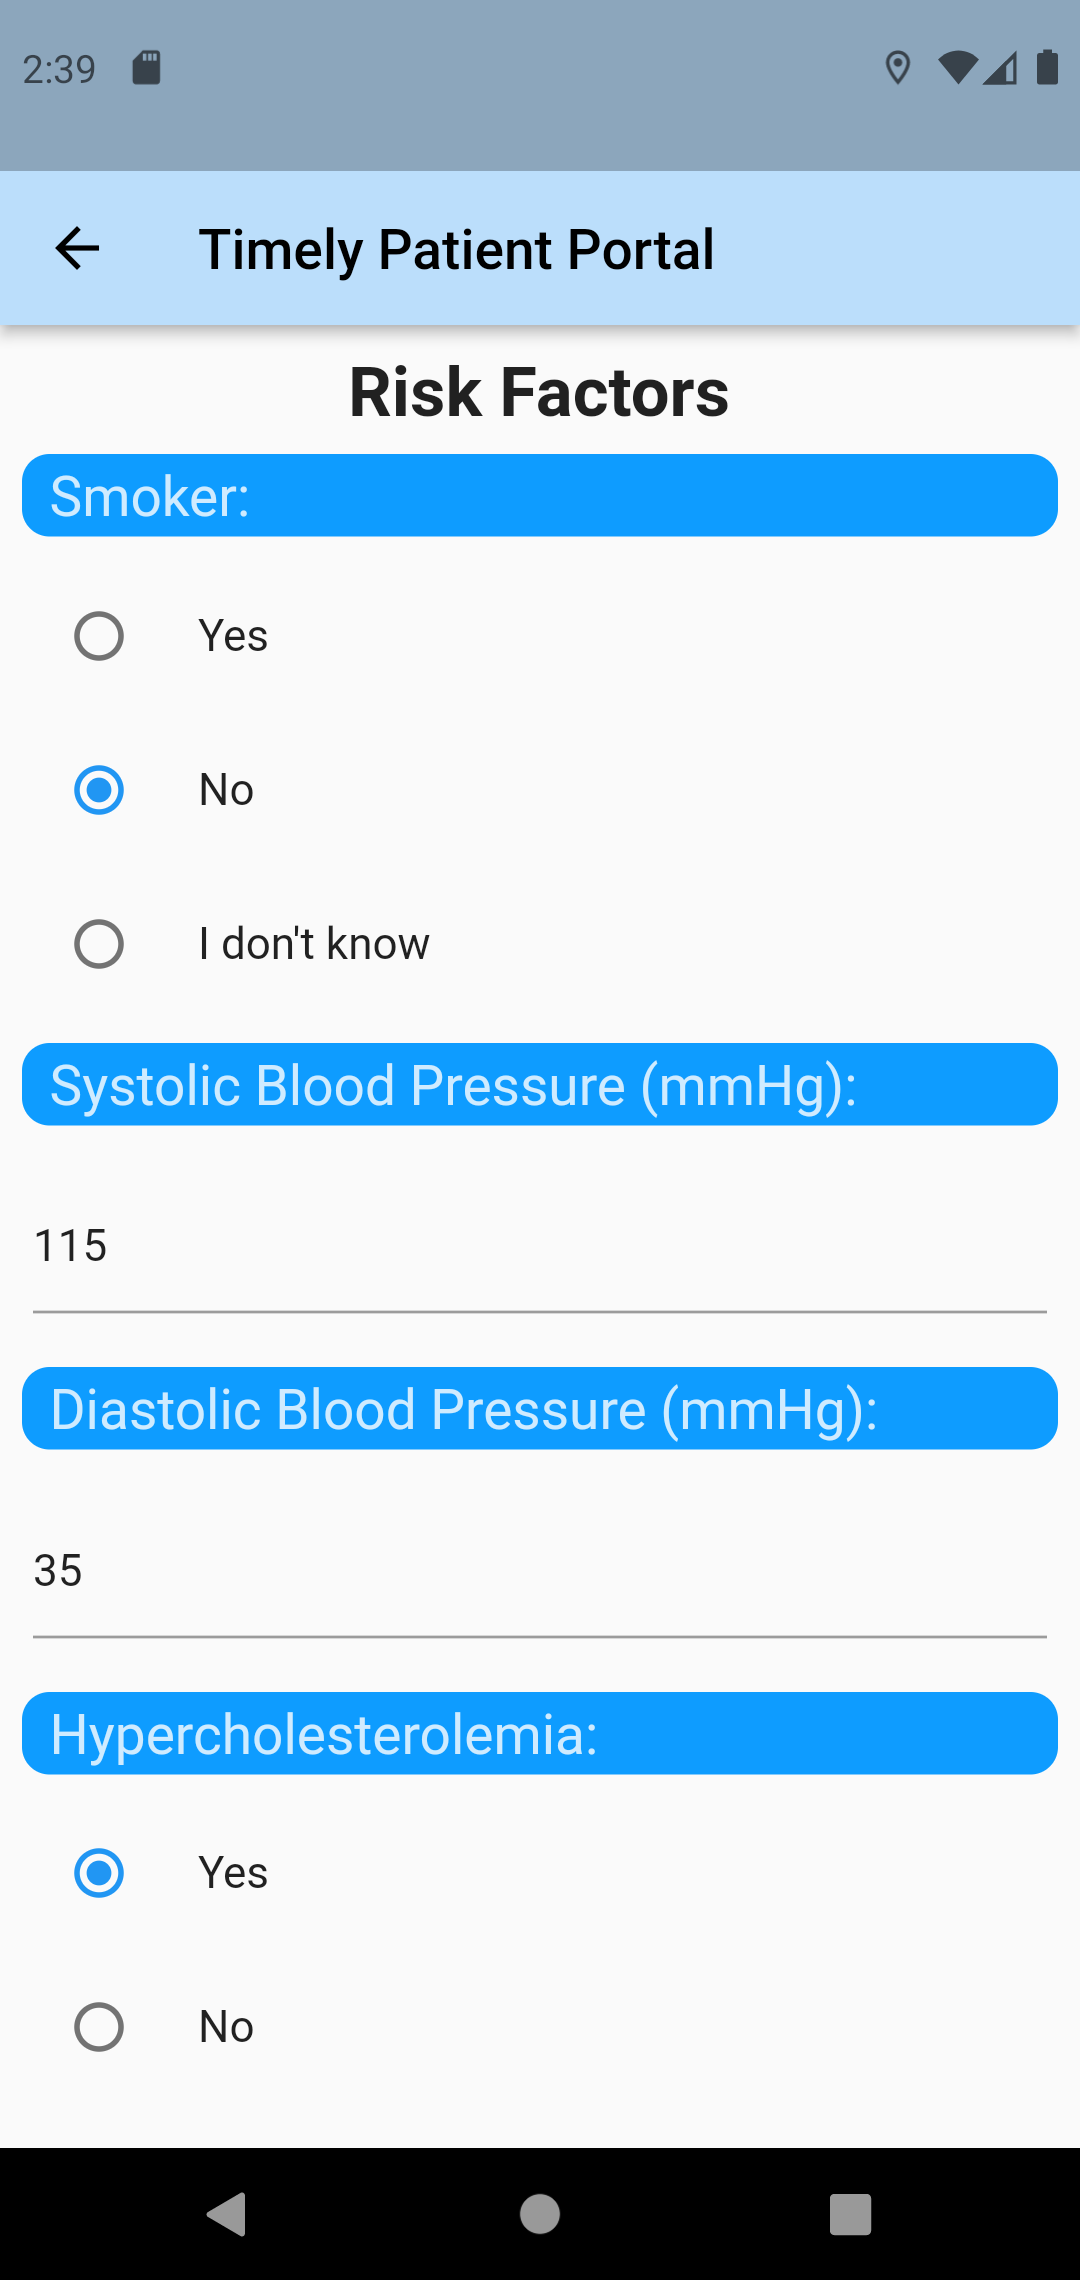Choose I don't know for Smoker

point(540,944)
